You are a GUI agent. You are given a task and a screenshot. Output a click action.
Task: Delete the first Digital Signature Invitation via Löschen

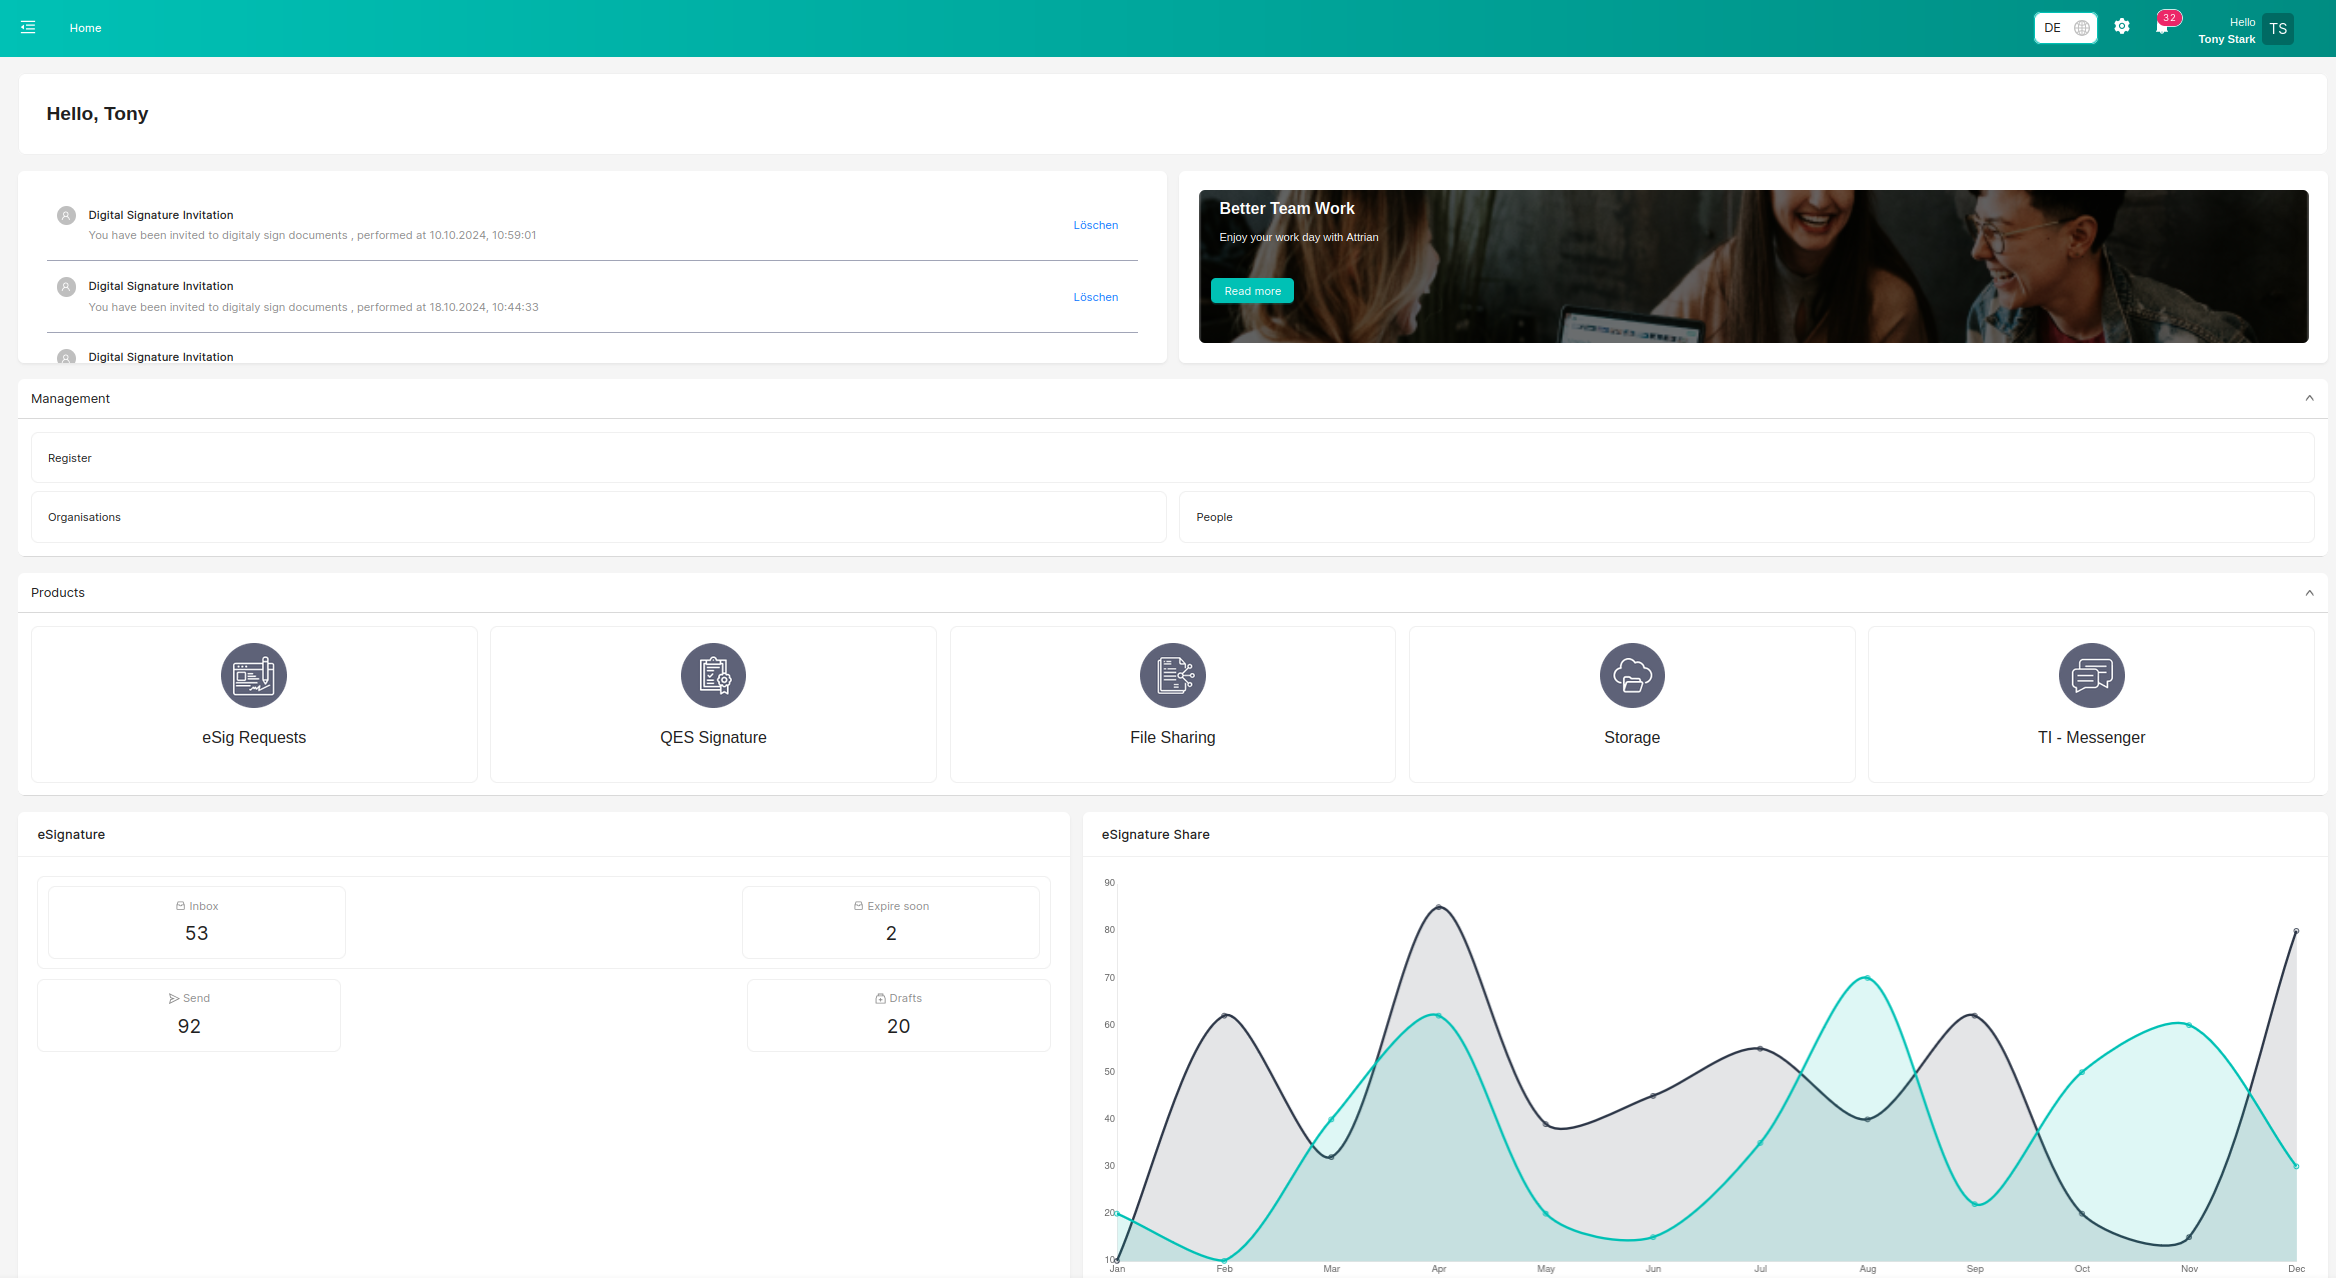click(x=1095, y=225)
